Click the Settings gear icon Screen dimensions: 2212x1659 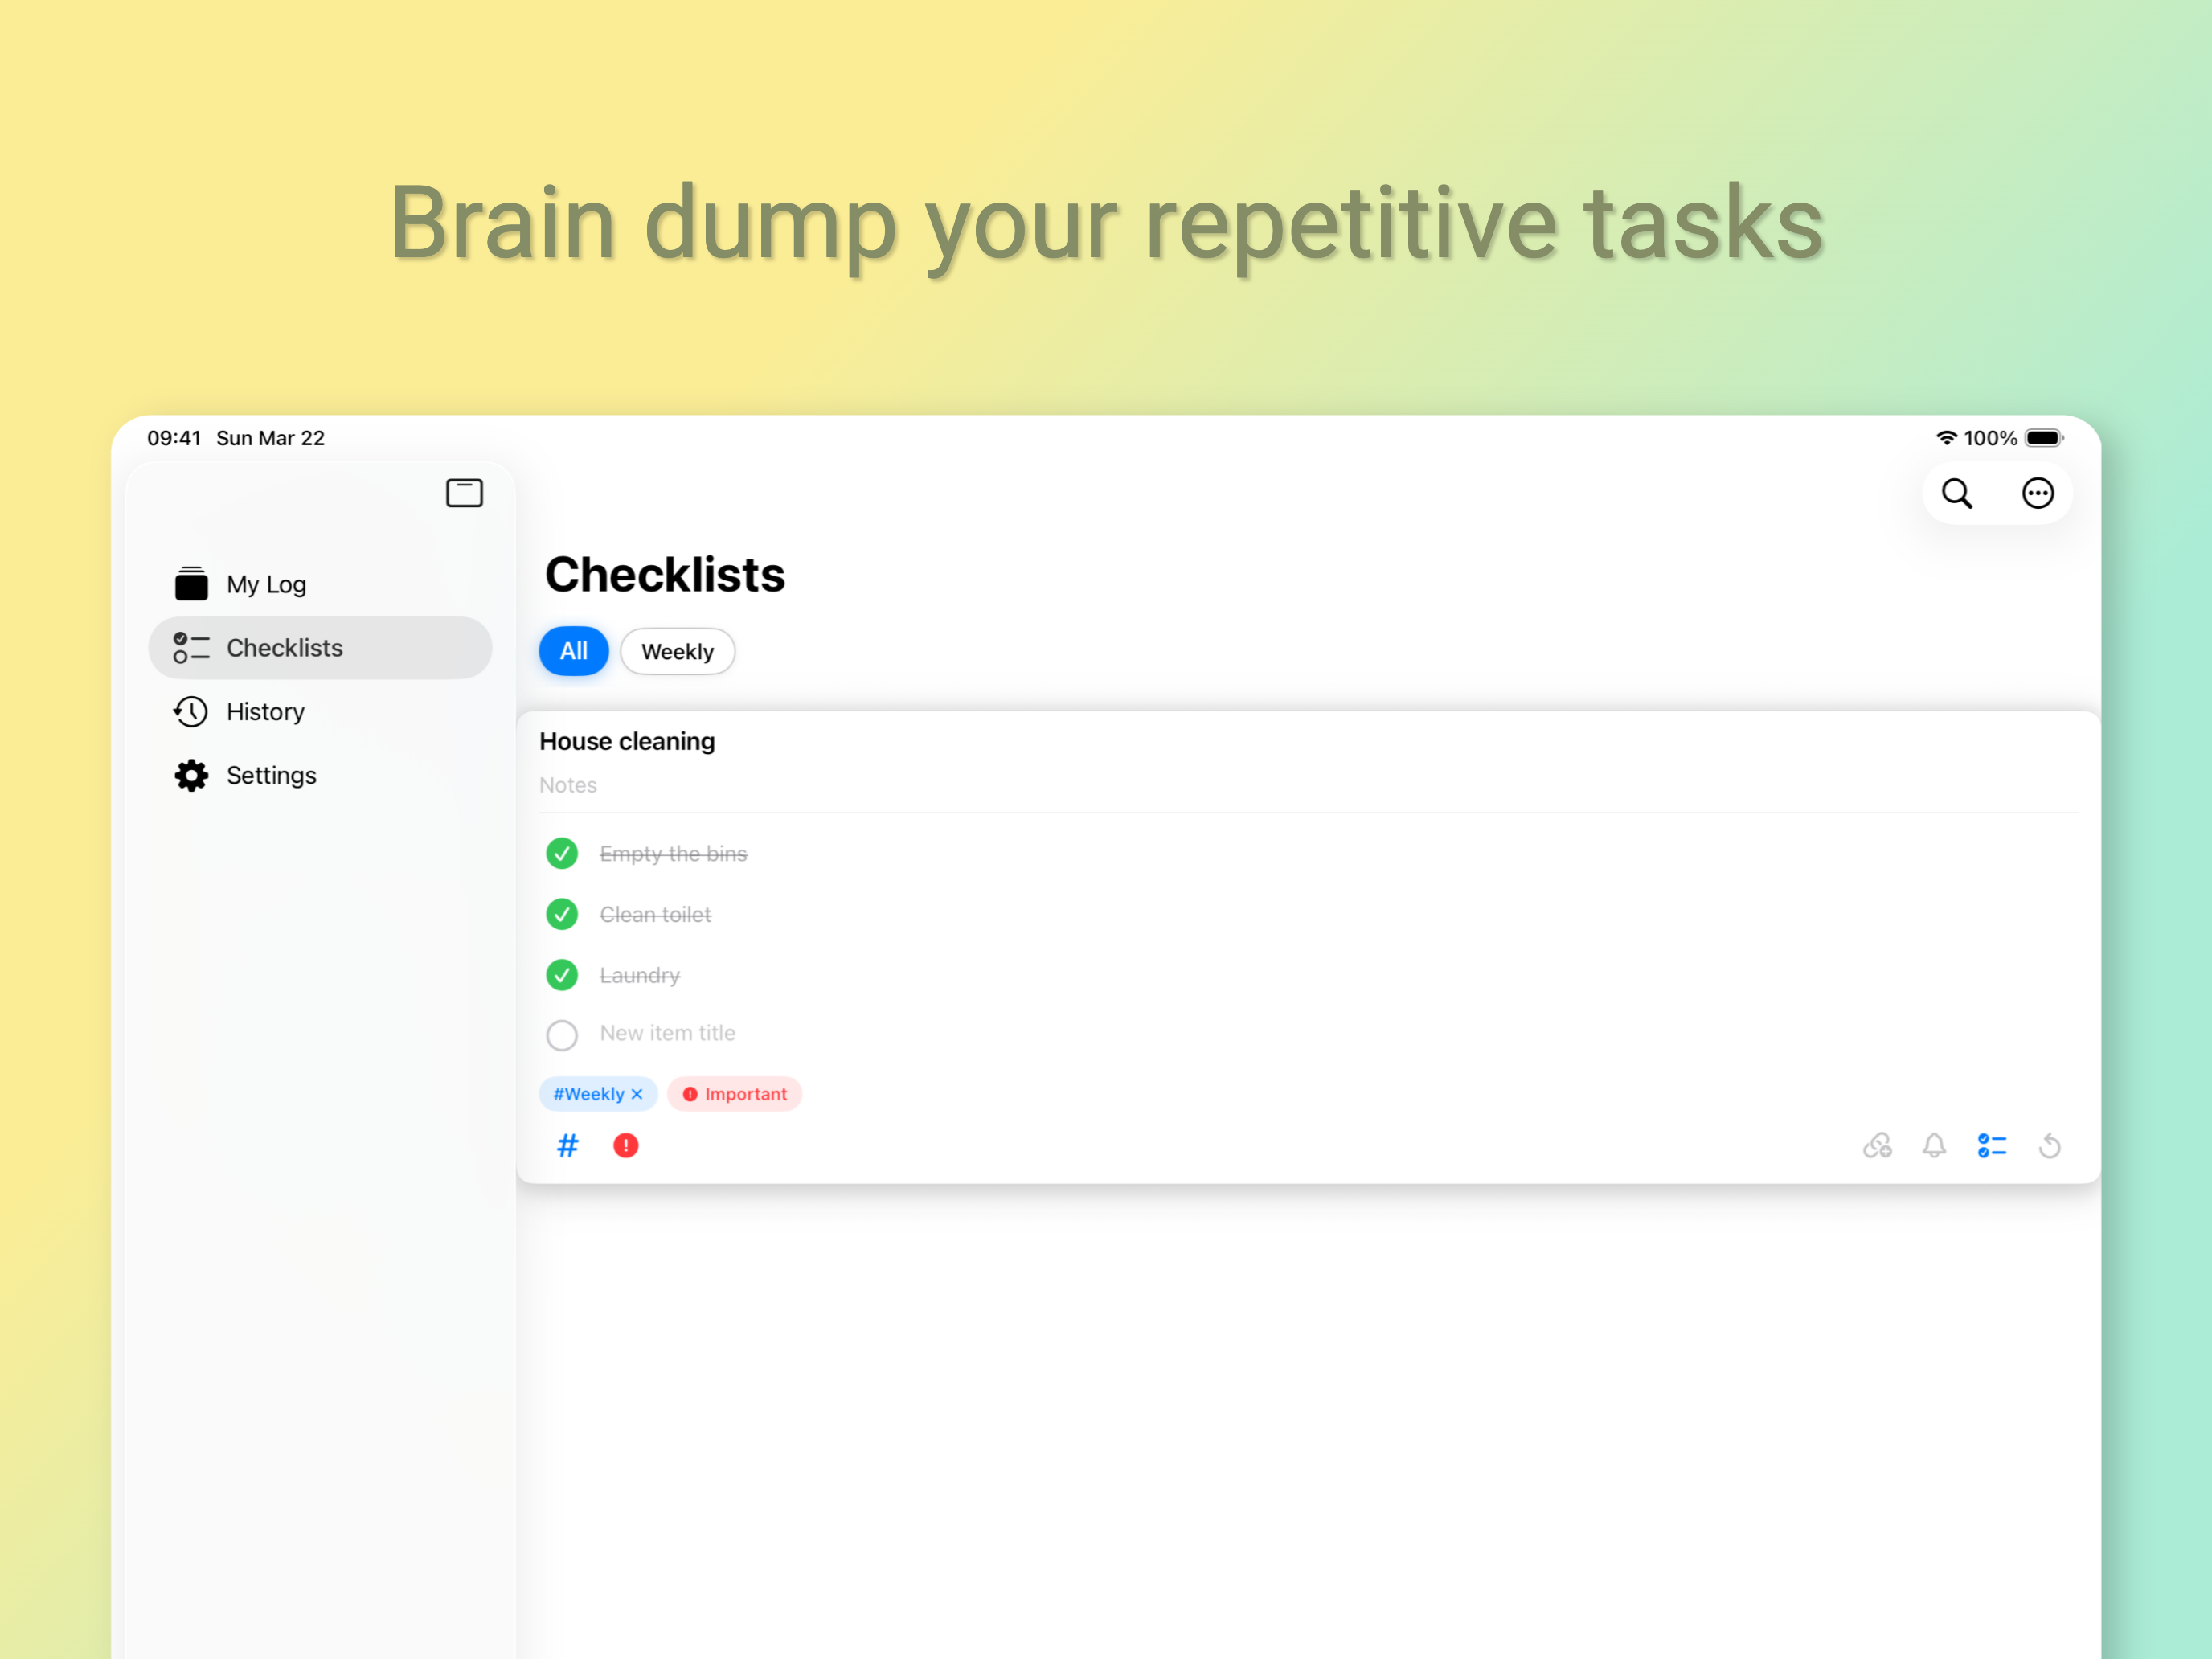click(191, 776)
